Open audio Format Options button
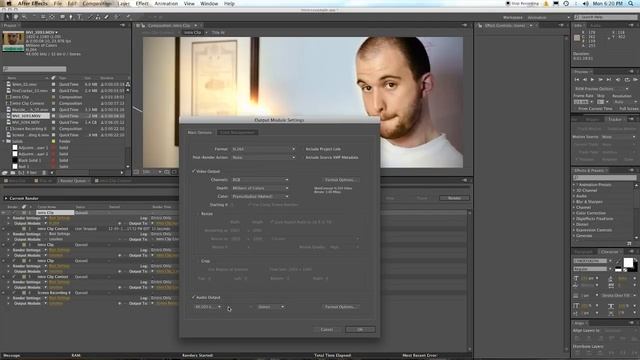 coord(340,307)
